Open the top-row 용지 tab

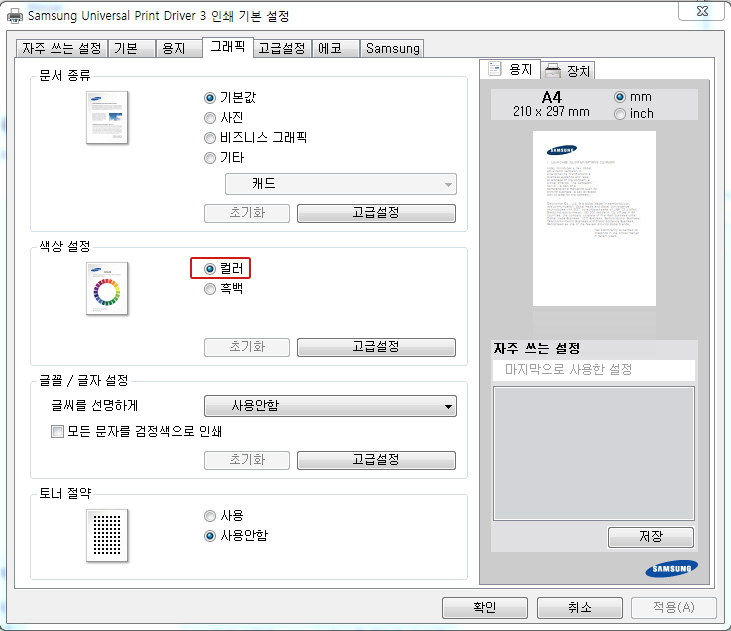coord(179,49)
